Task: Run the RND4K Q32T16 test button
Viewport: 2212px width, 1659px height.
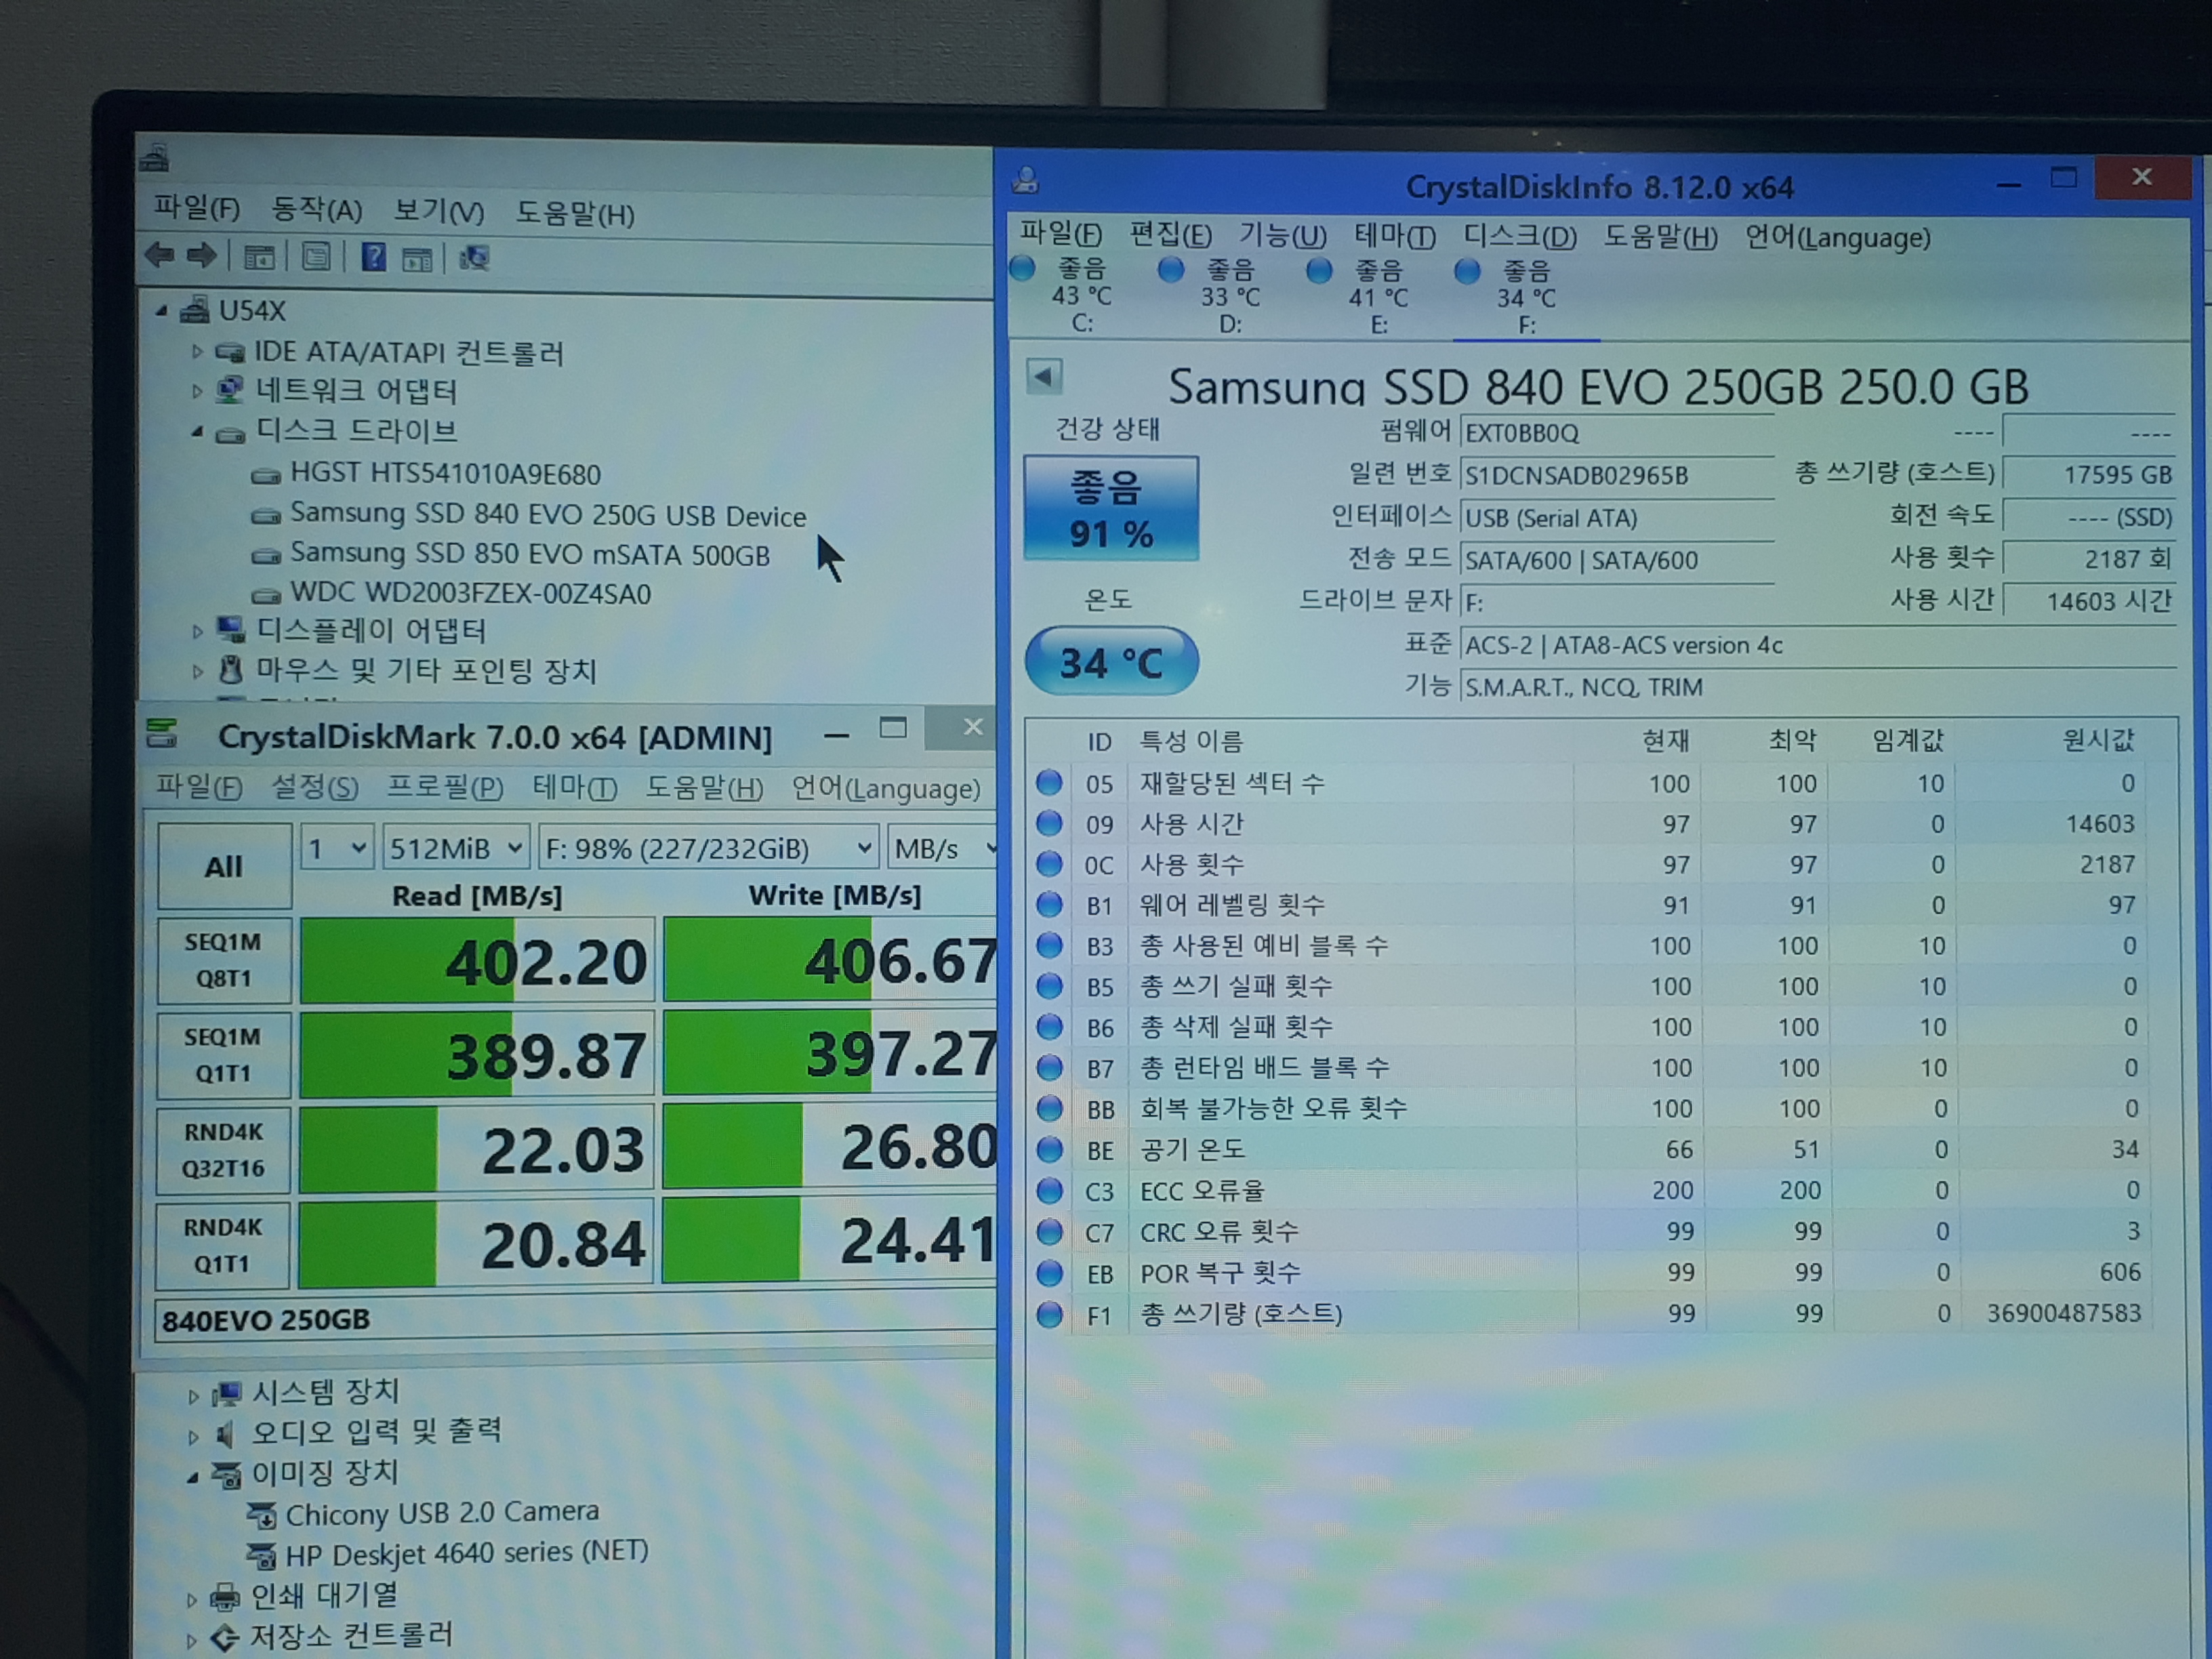Action: (223, 1150)
